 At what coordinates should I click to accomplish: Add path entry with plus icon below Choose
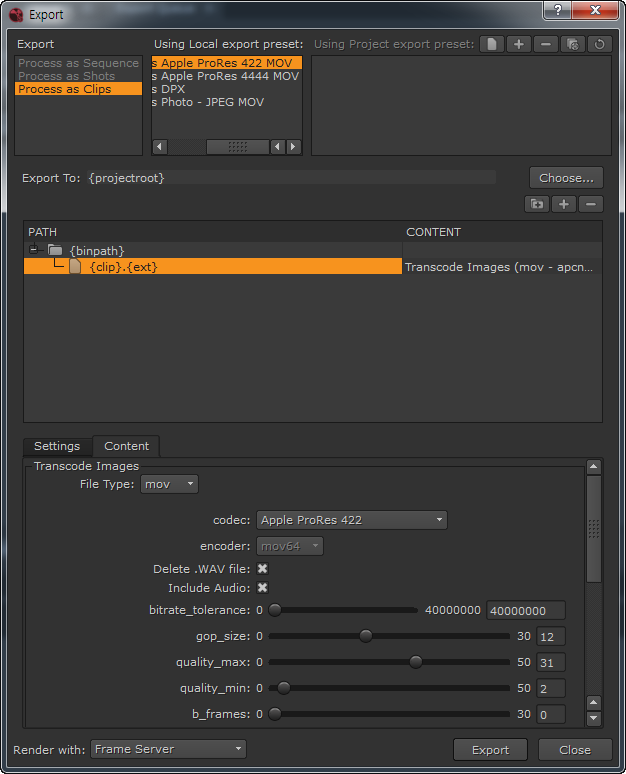[564, 204]
